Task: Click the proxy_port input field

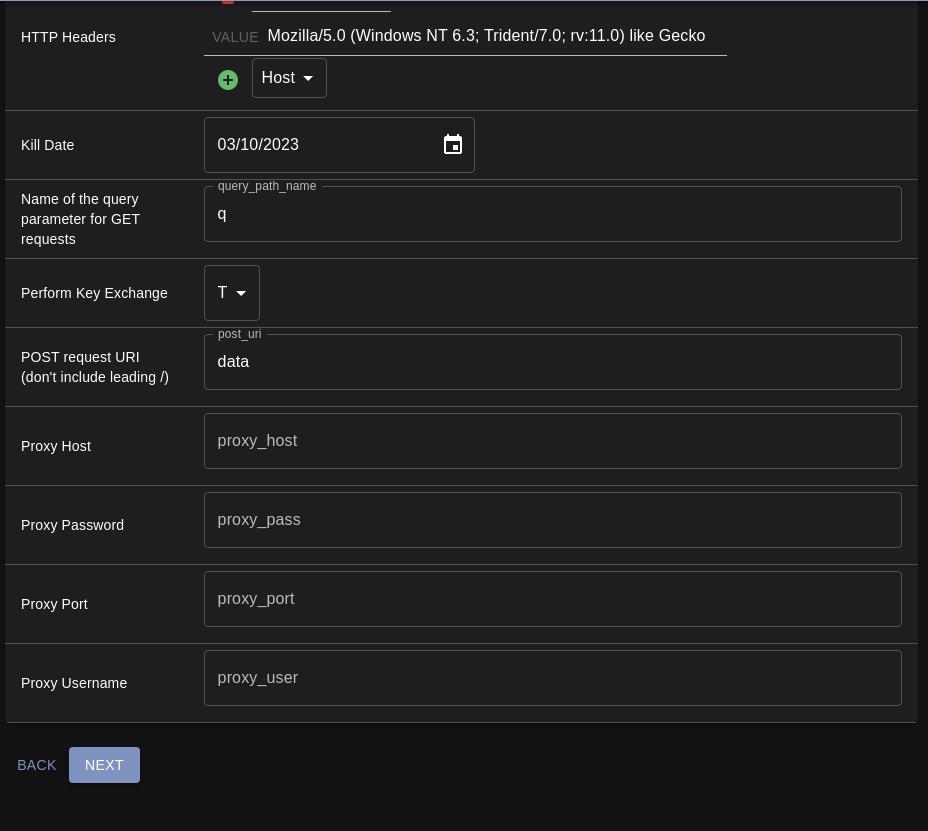Action: click(552, 599)
